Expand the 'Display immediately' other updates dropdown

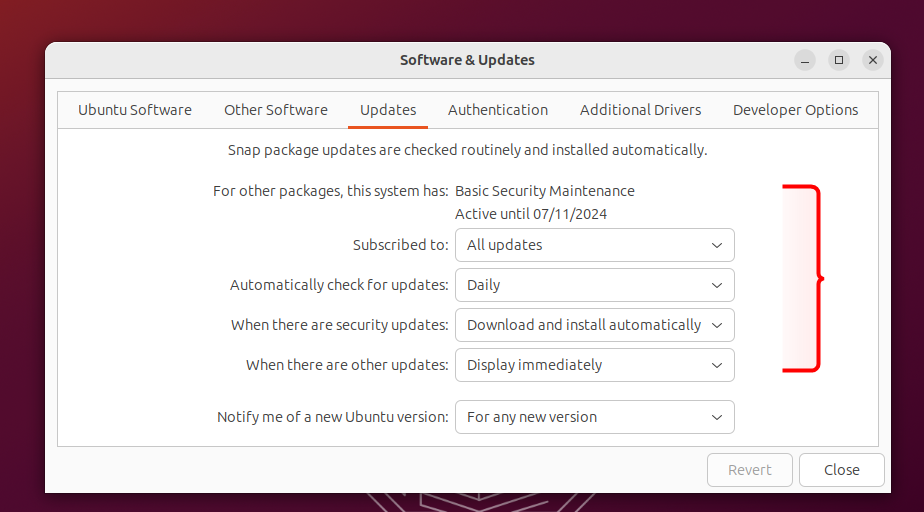[594, 365]
